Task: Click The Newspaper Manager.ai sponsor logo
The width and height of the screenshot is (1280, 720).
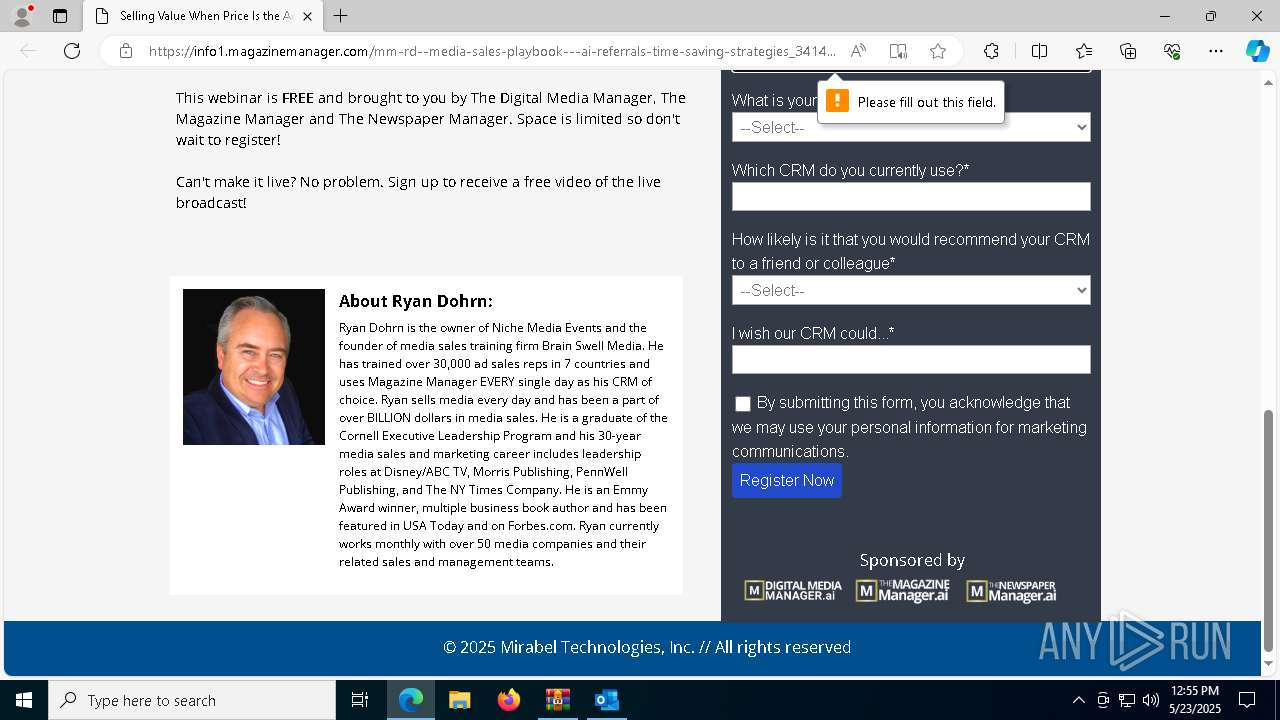Action: 1011,591
